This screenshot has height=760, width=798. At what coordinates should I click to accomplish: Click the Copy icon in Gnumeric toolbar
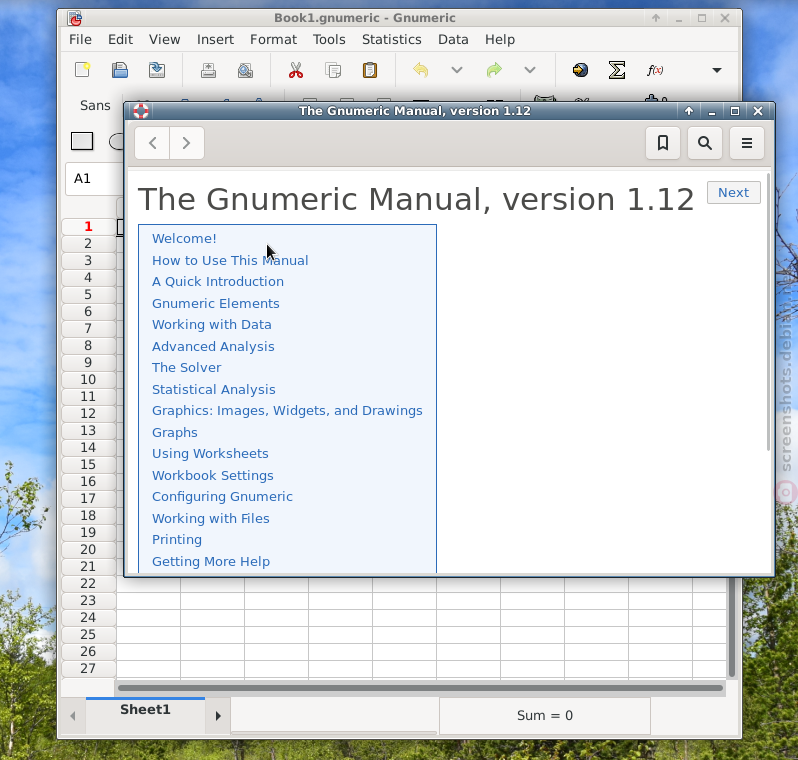pyautogui.click(x=333, y=70)
